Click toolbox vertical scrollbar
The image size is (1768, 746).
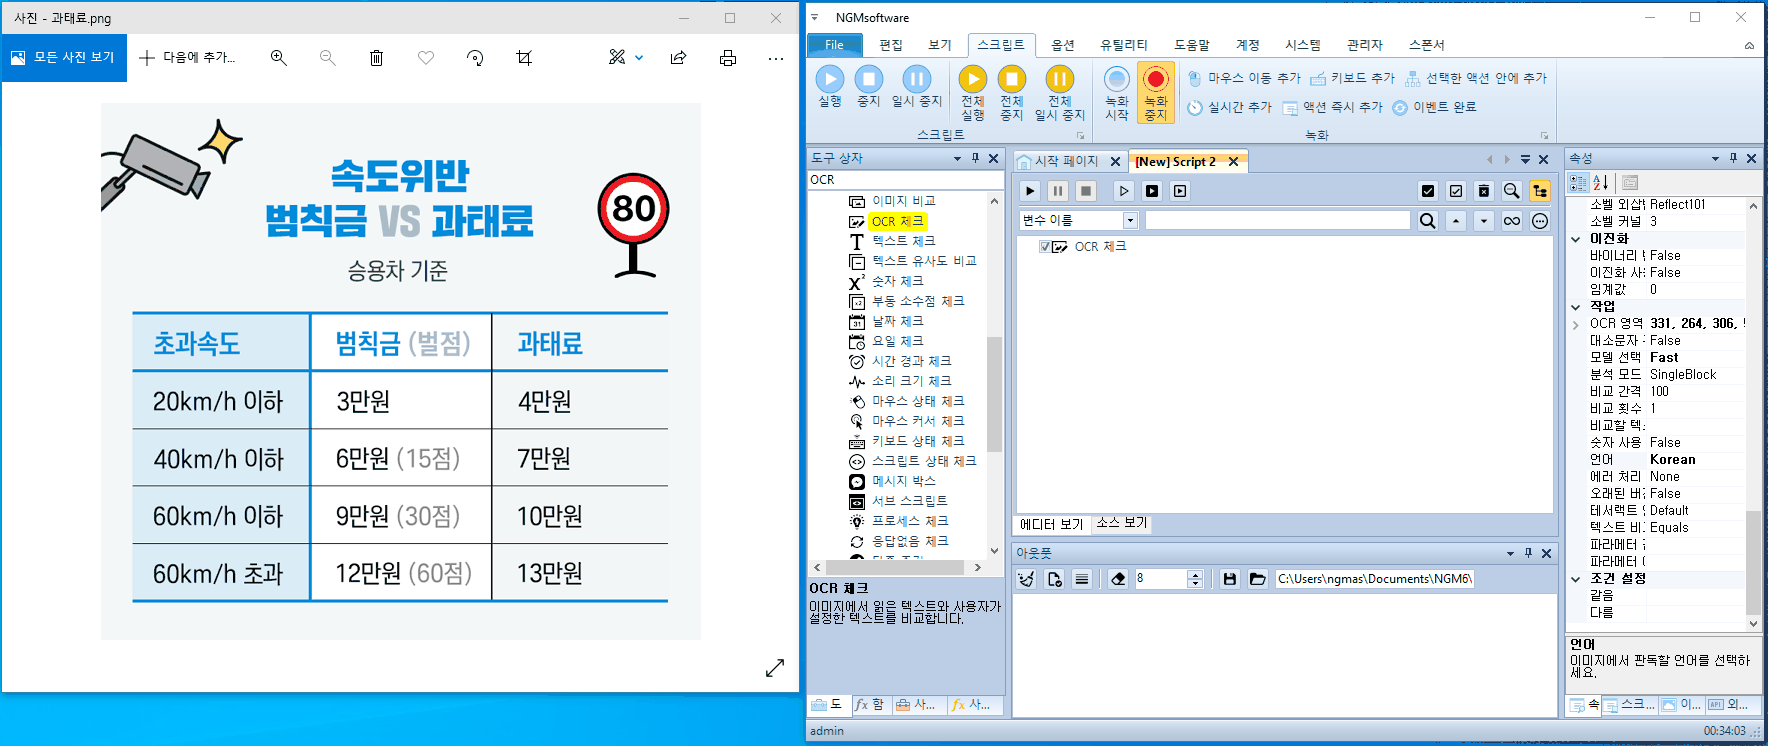994,393
